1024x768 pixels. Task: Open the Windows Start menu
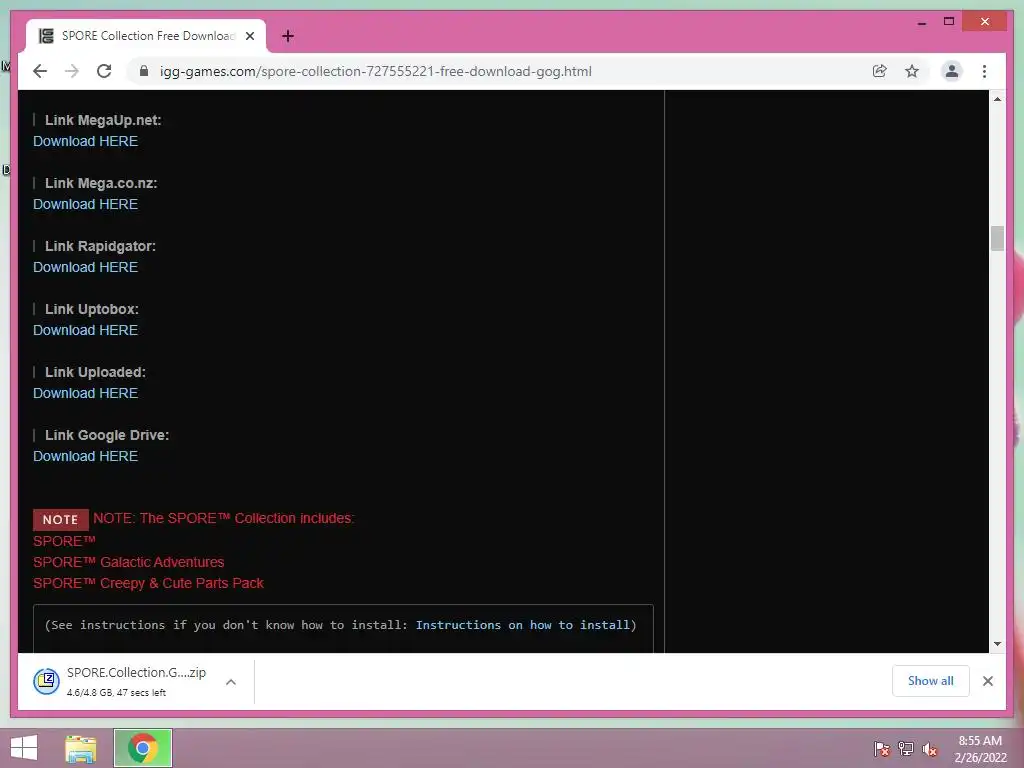(24, 748)
